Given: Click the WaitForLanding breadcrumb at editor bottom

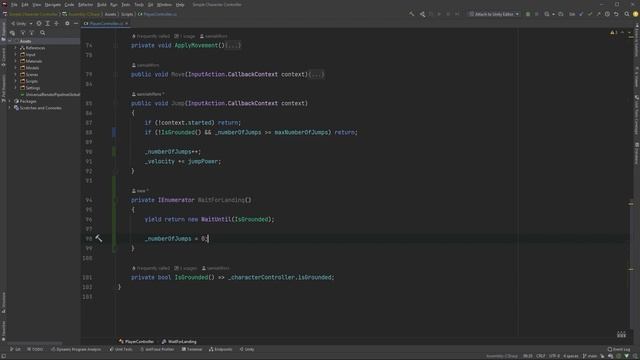Looking at the screenshot, I should (x=180, y=341).
